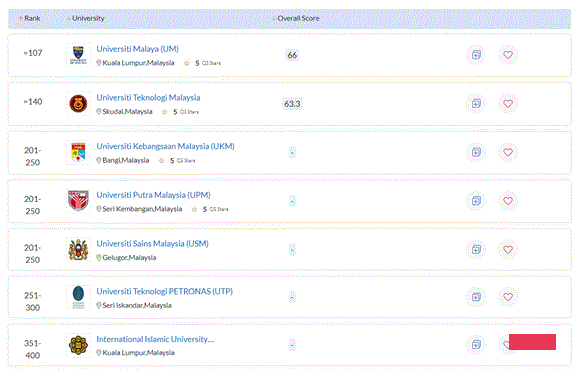Add USM to compare list
Screen dimensions: 576x370
tap(476, 249)
